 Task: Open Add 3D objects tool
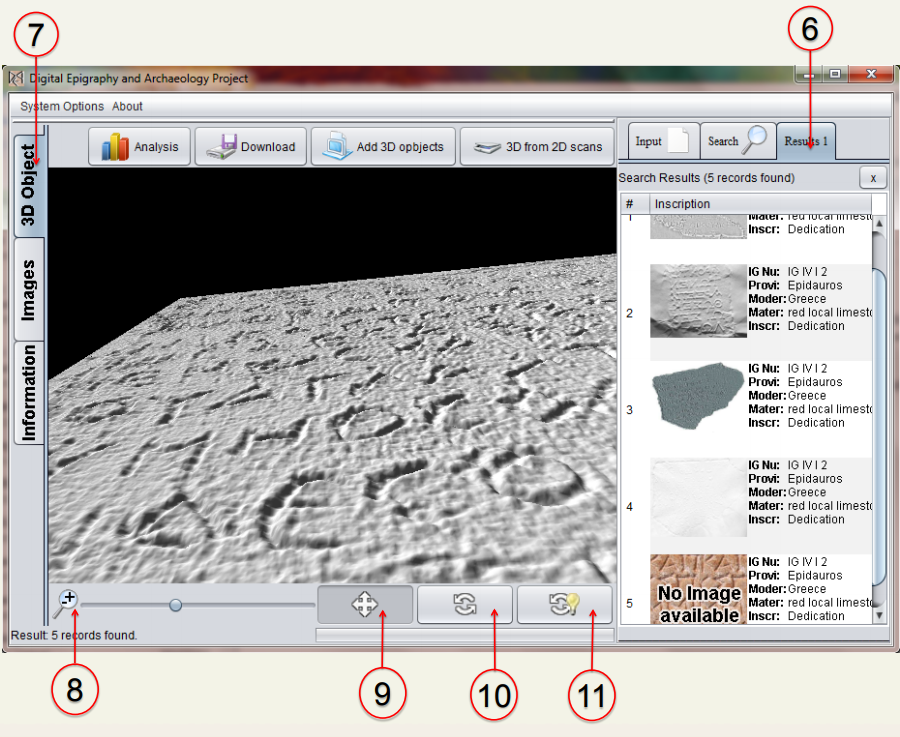[x=385, y=147]
